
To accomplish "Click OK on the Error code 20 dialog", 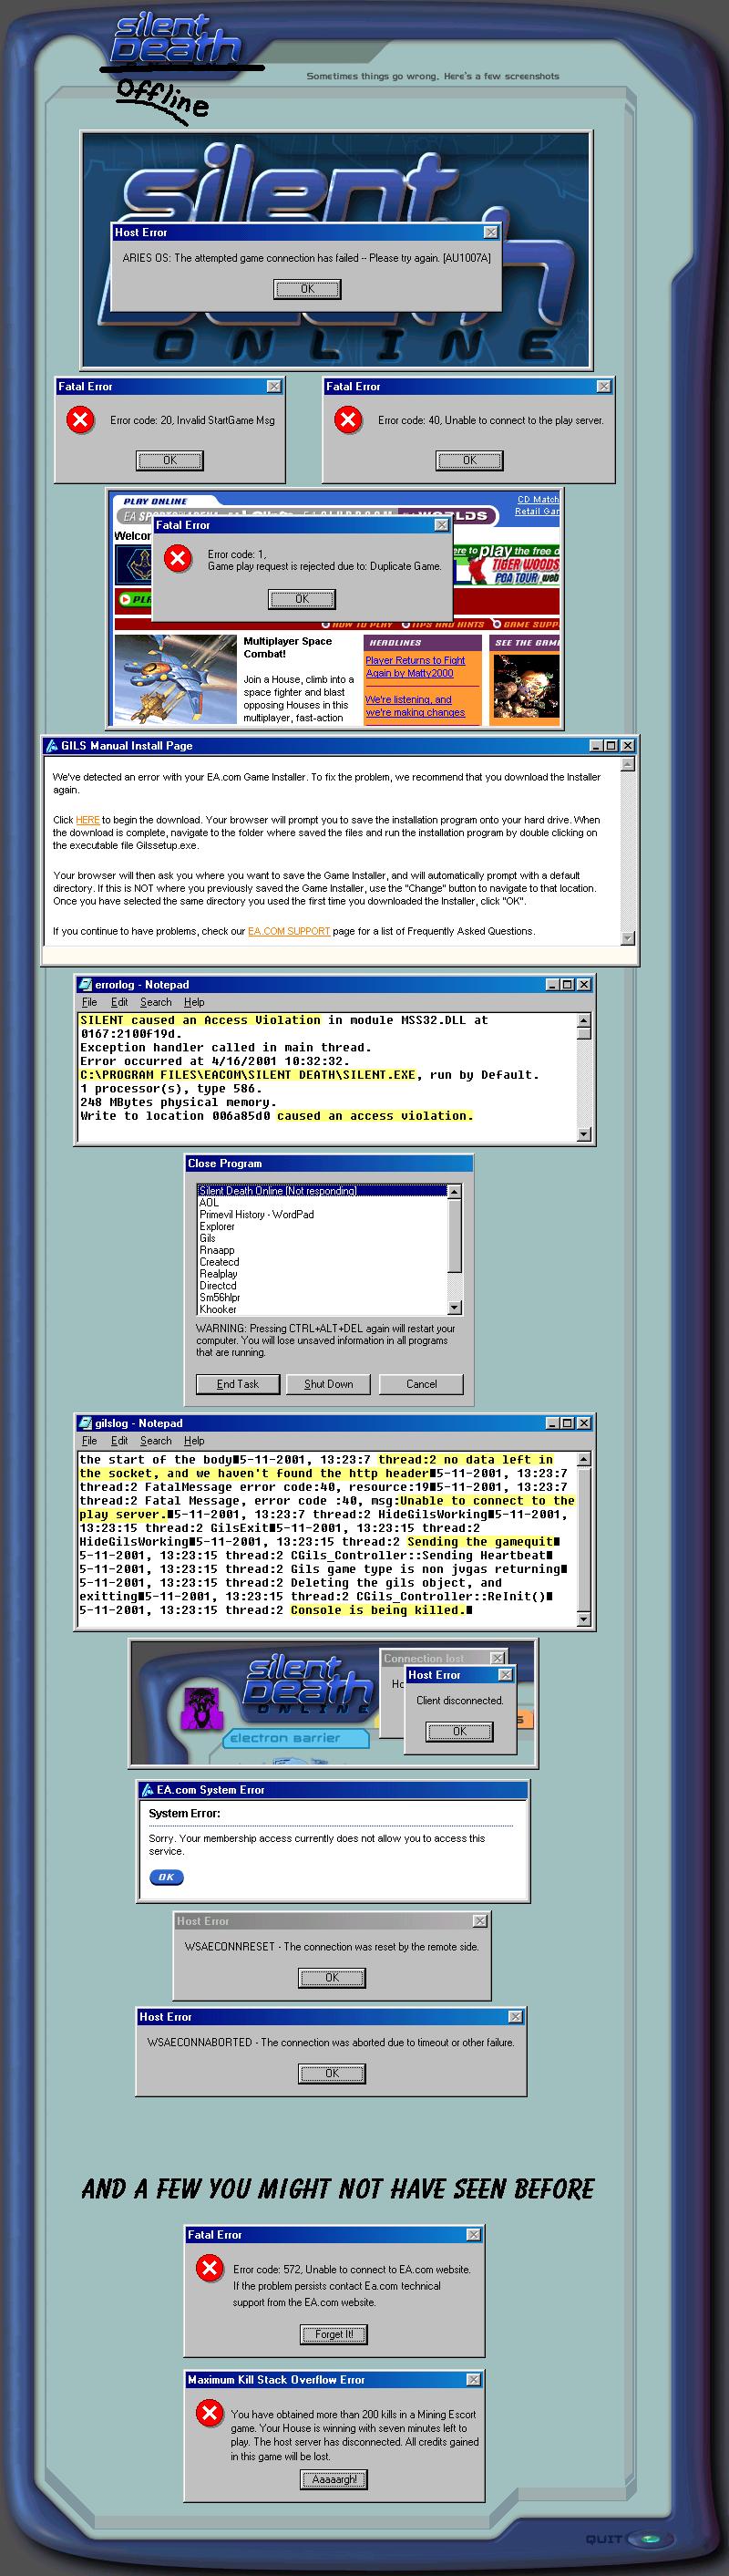I will [x=170, y=460].
